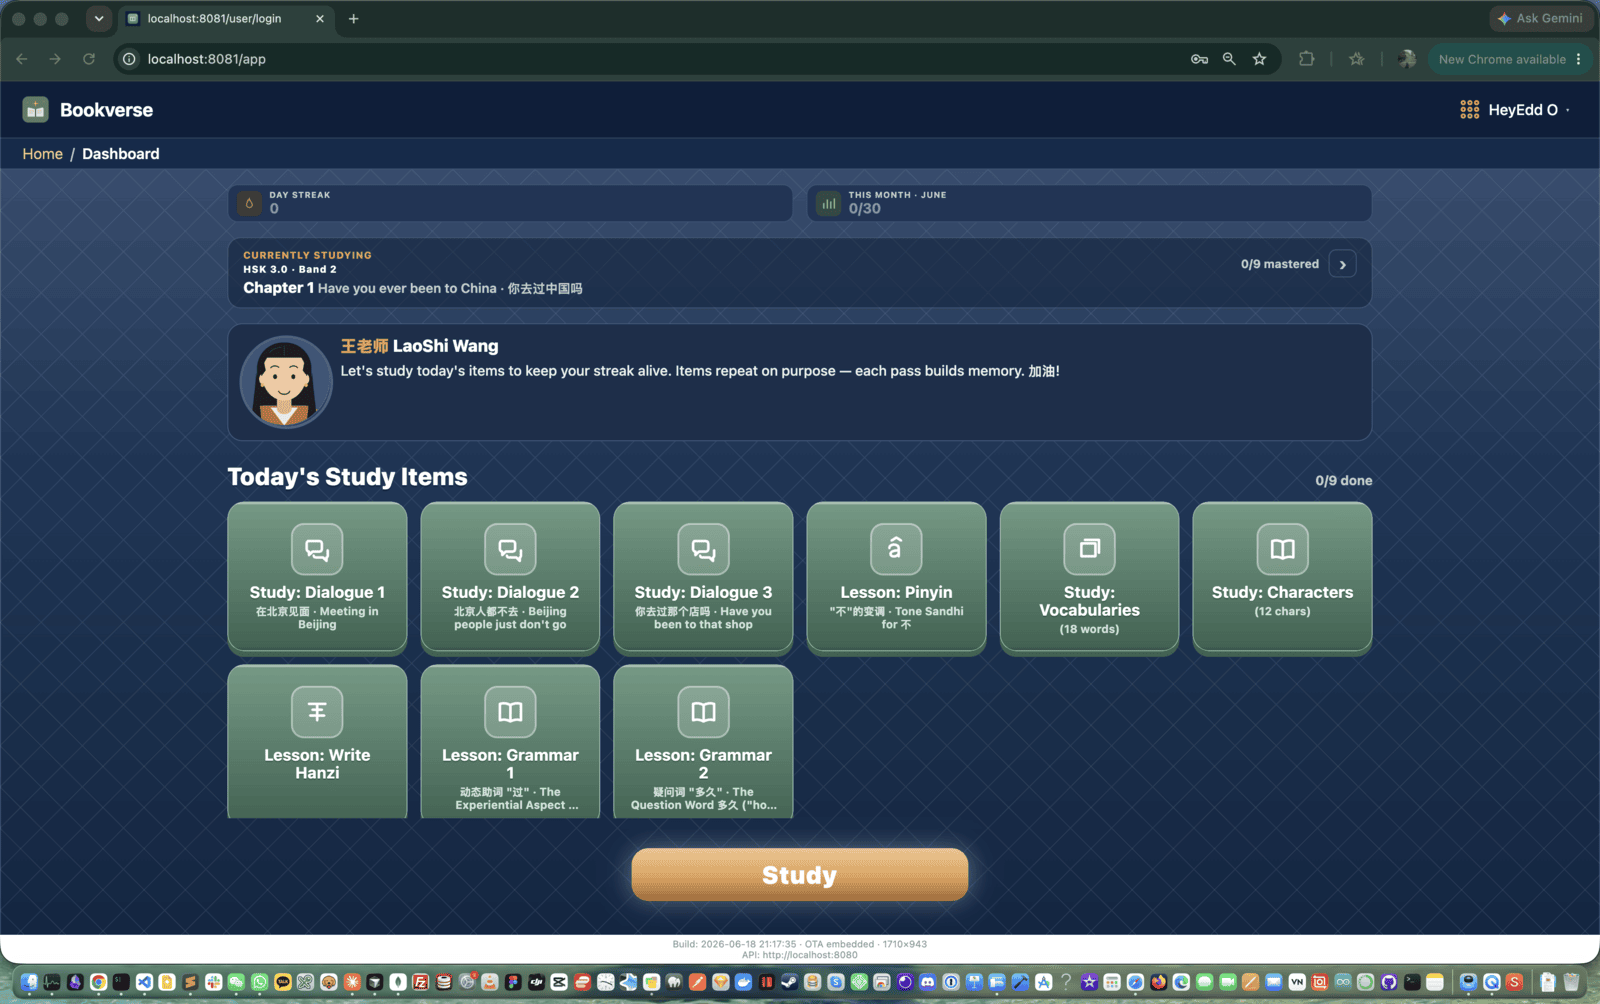Open Discord from the Dock

(927, 982)
